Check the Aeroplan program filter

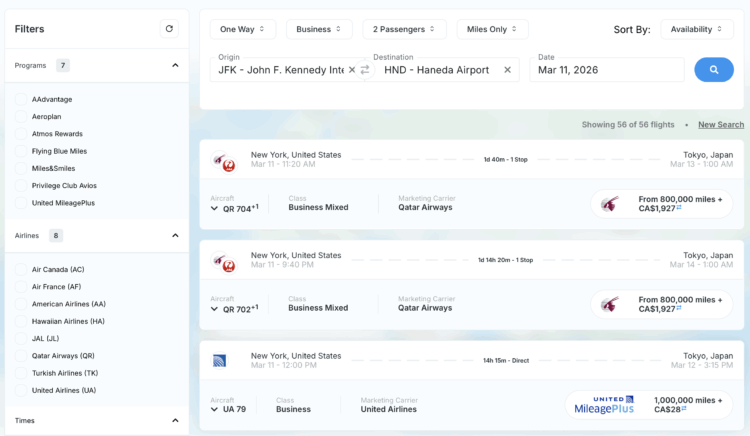coord(21,117)
